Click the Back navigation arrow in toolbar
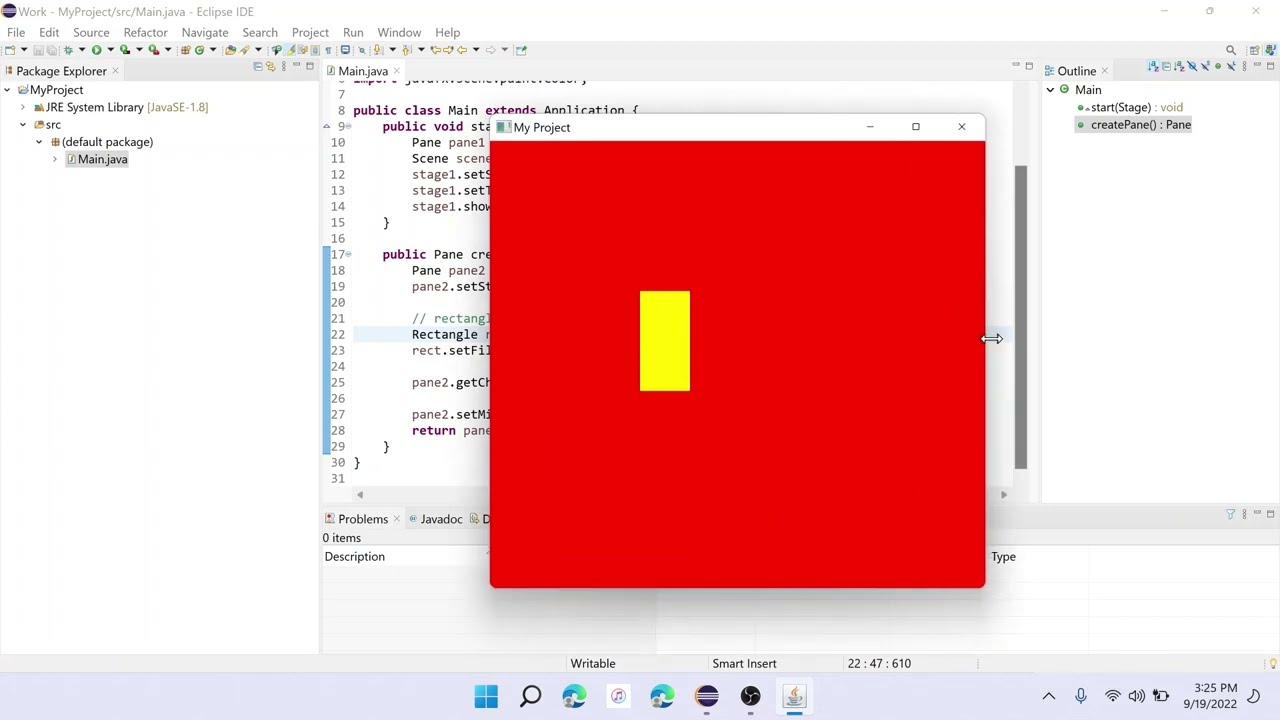 coord(462,49)
